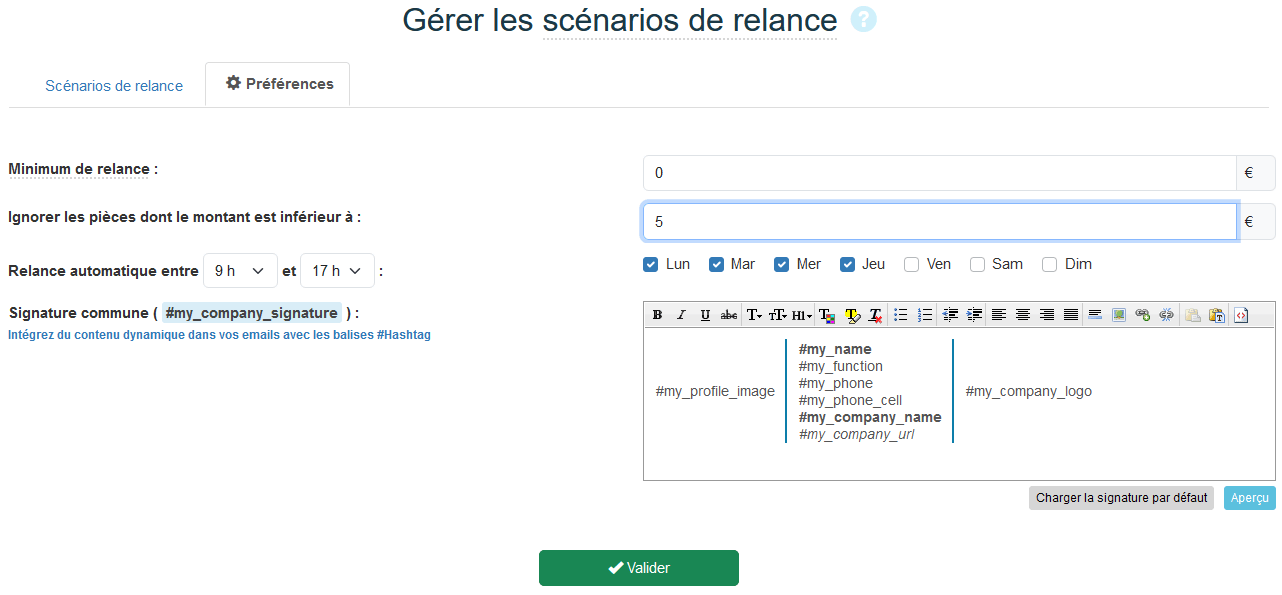Select the Préférences tab
Image resolution: width=1282 pixels, height=595 pixels.
click(x=277, y=84)
